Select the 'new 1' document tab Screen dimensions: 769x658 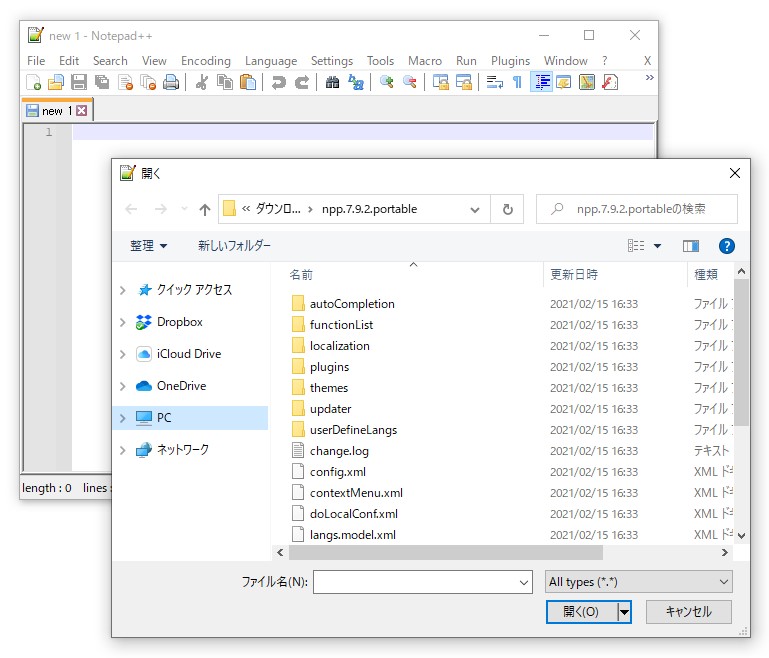tap(56, 110)
